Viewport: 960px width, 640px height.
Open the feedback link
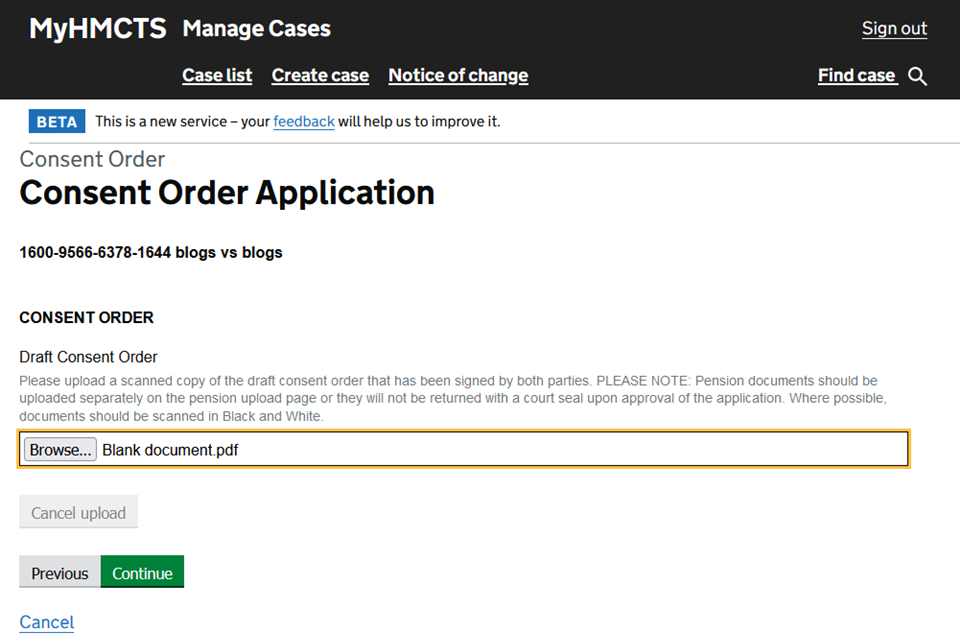tap(304, 122)
